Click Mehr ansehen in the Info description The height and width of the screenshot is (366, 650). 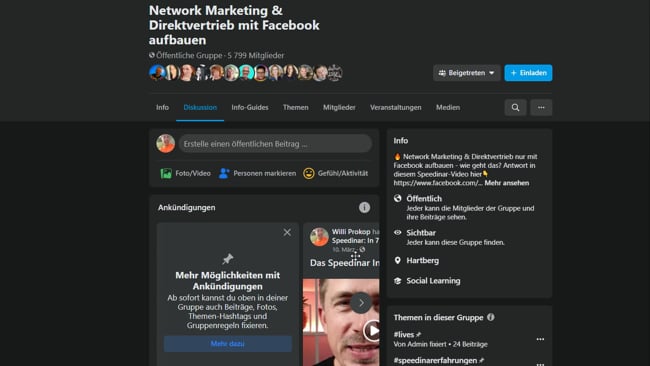pyautogui.click(x=507, y=183)
